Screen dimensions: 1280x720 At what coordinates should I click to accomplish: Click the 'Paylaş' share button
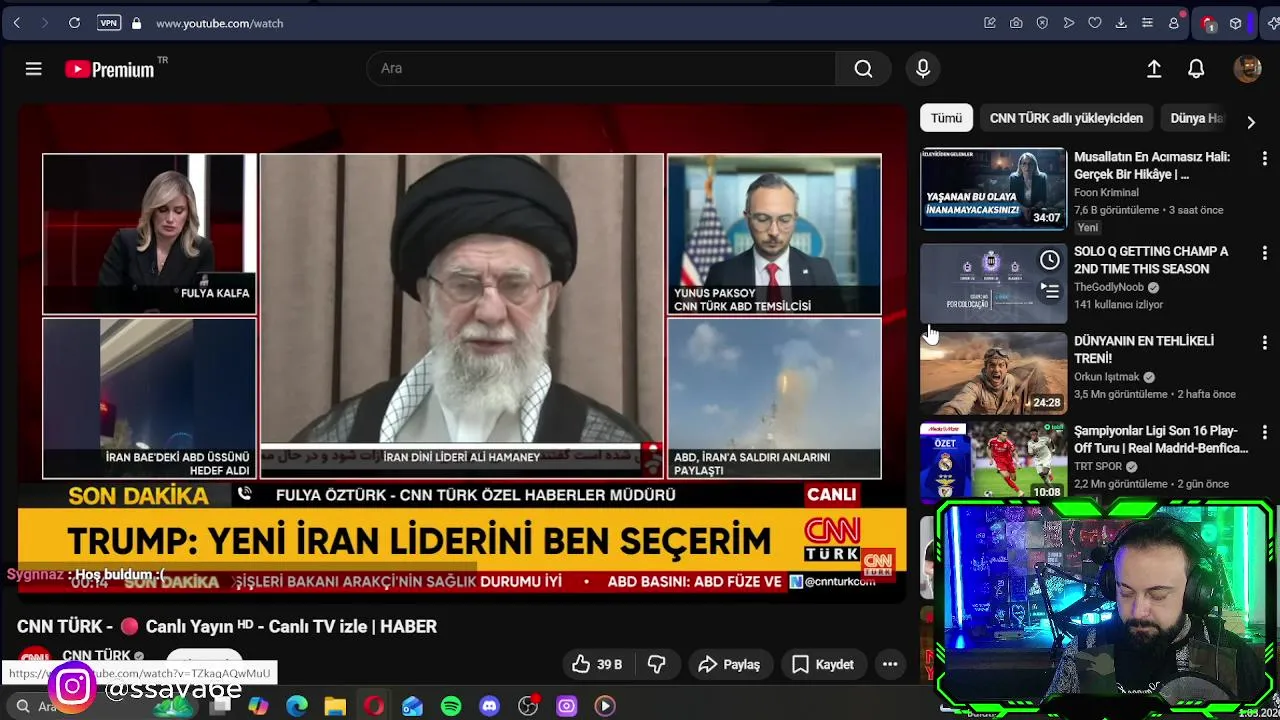coord(730,664)
